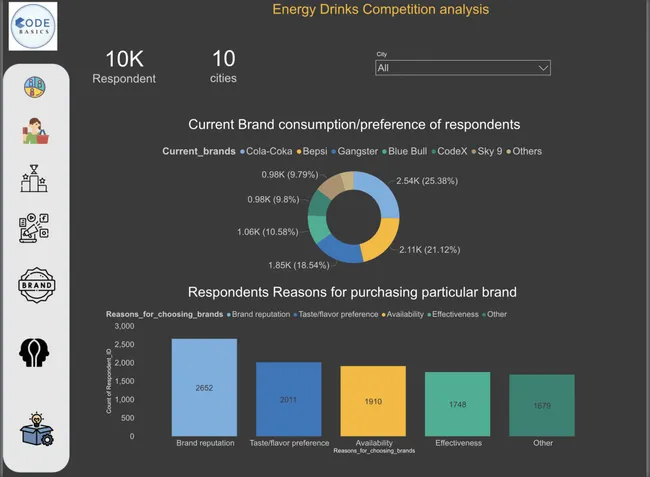Image resolution: width=650 pixels, height=477 pixels.
Task: Select Effectiveness in bar chart legend
Action: click(453, 314)
